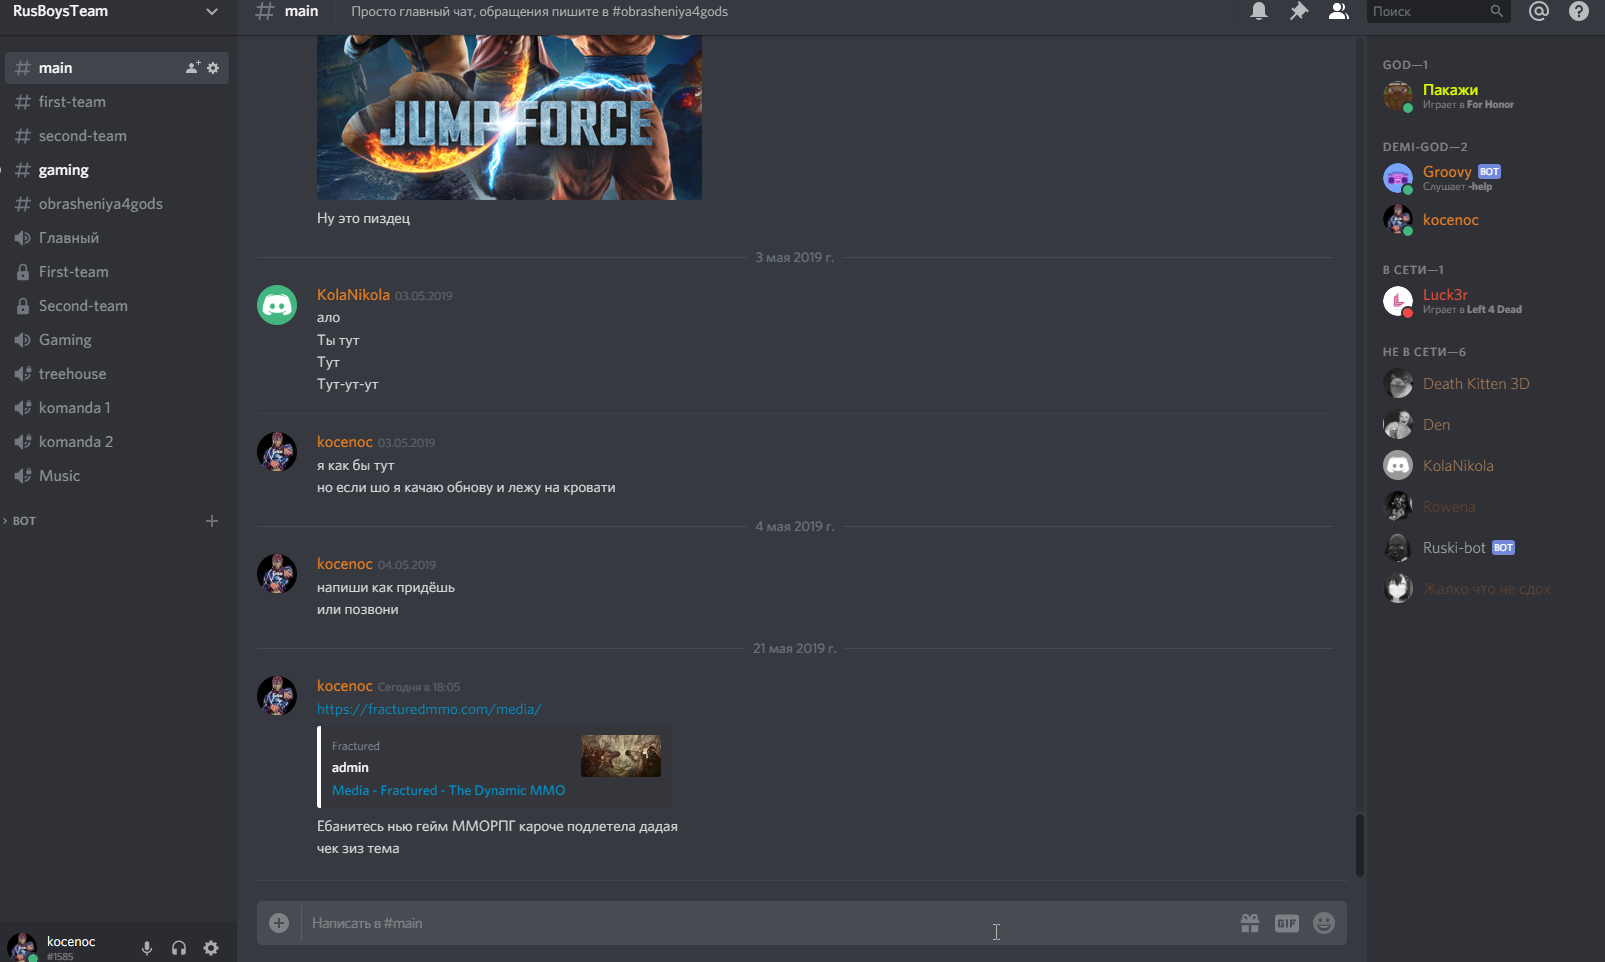Screen dimensions: 1605x962
Task: Create invite for main channel
Action: [192, 67]
